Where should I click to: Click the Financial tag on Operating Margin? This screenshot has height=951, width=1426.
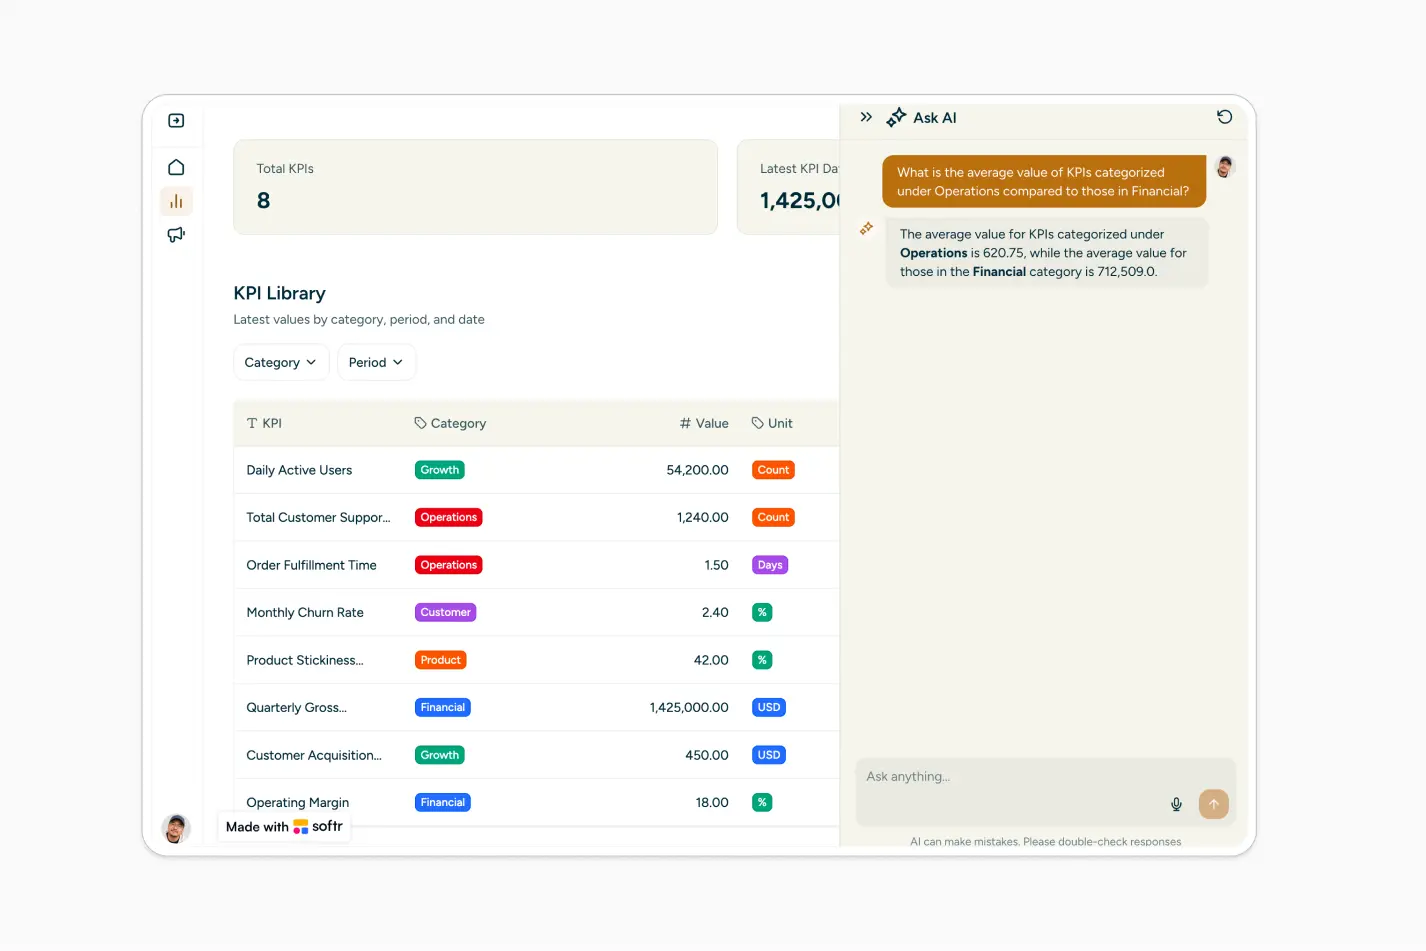[x=443, y=802]
